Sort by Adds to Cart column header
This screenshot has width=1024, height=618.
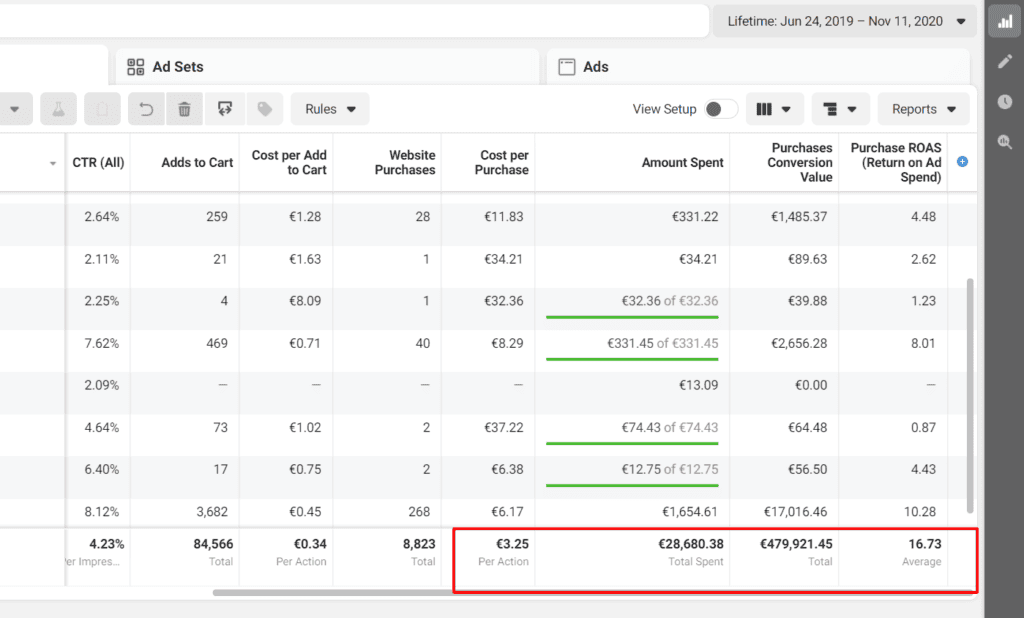[x=197, y=163]
